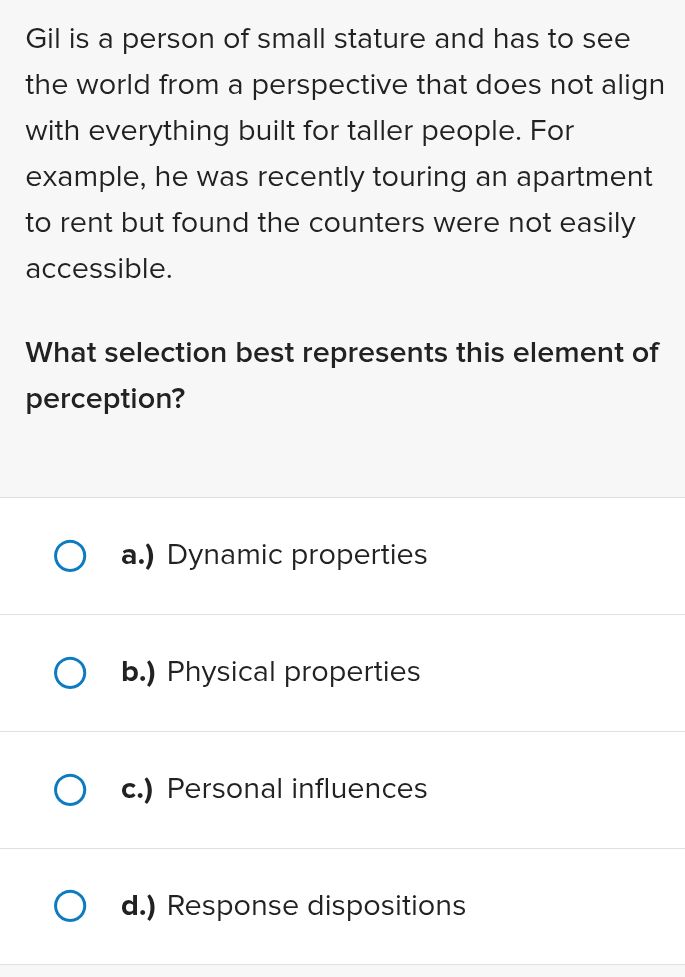Pick the Response dispositions radio circle
This screenshot has height=977, width=685.
[x=70, y=906]
